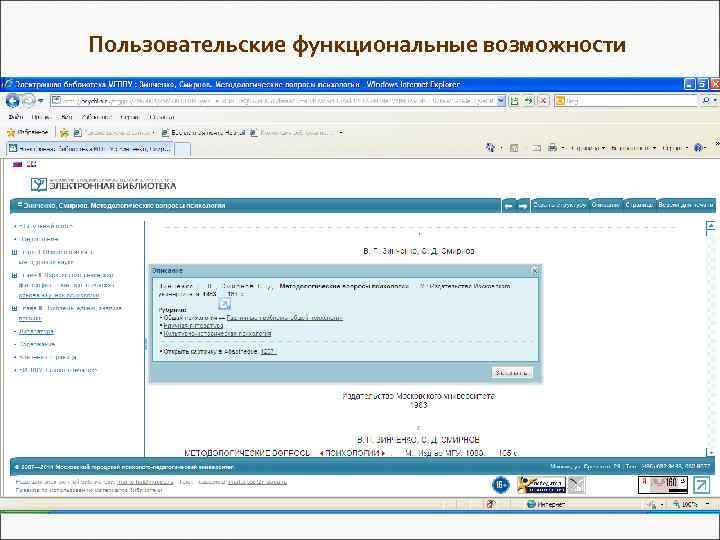Click the 16+ age rating badge
Viewport: 720px width, 540px height.
pos(501,484)
